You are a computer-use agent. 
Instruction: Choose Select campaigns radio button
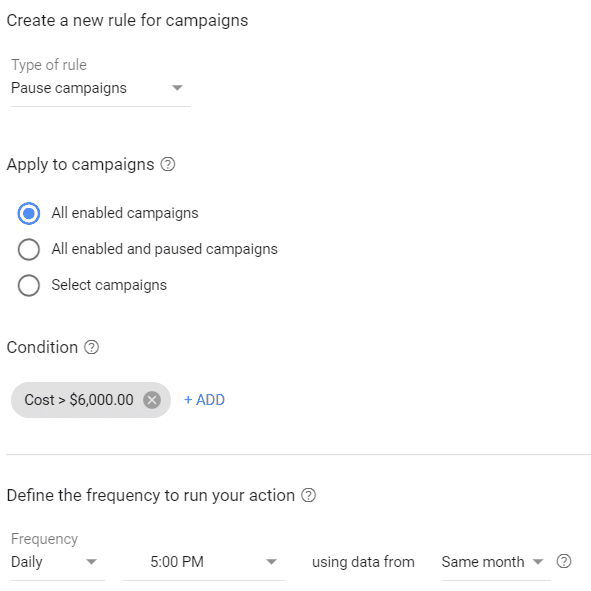click(29, 285)
